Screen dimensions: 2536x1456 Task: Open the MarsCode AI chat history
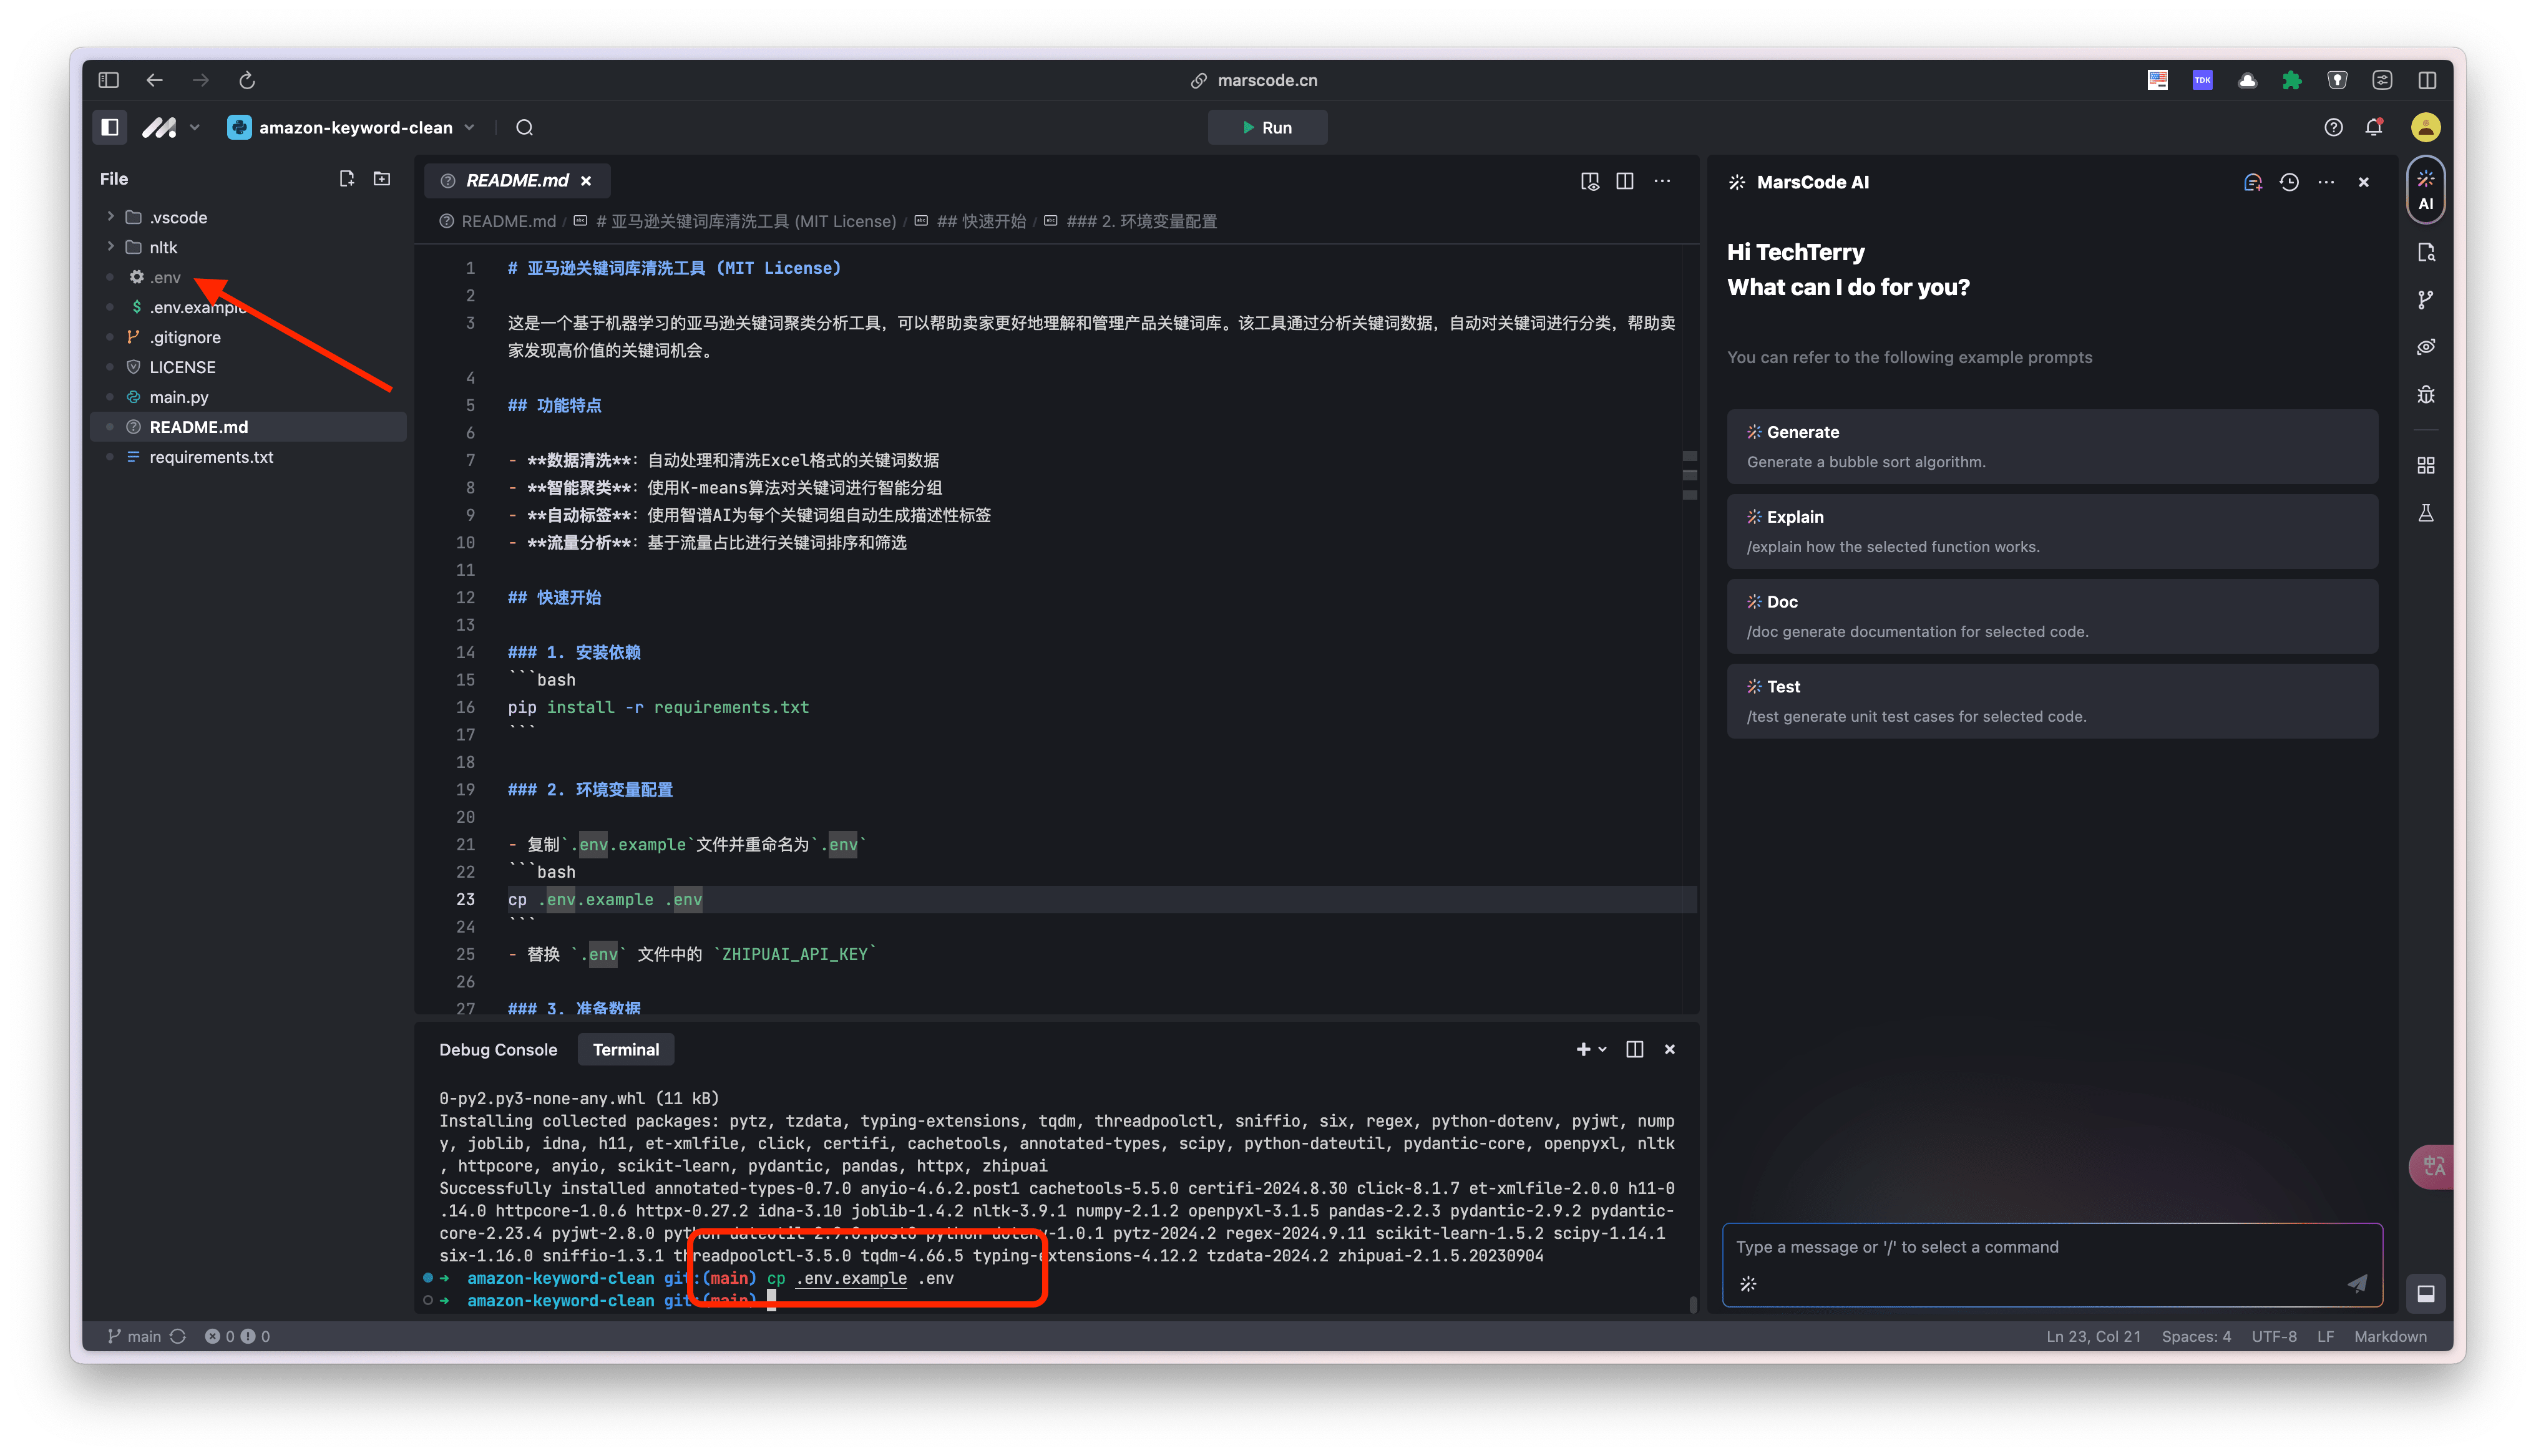point(2289,182)
